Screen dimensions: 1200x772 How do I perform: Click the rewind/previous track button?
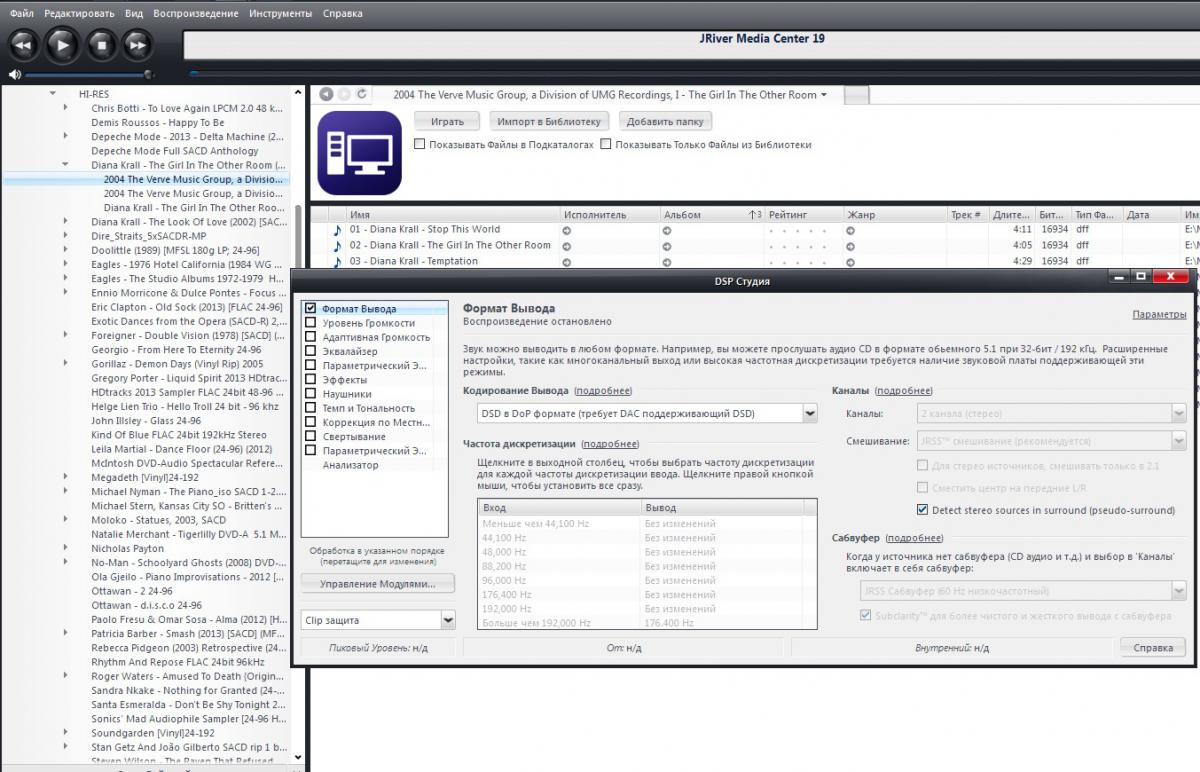pyautogui.click(x=24, y=44)
